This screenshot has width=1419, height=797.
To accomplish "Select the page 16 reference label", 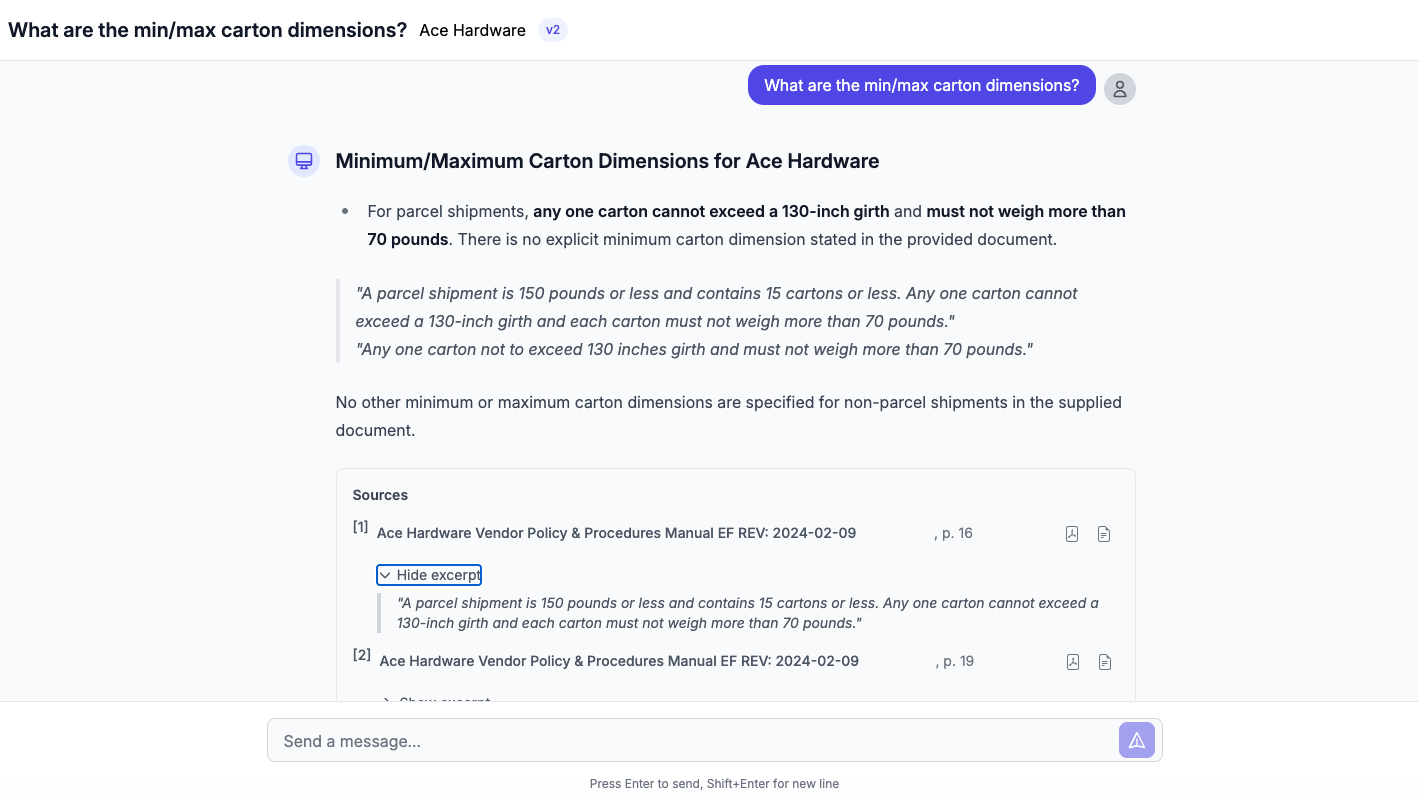I will 953,533.
